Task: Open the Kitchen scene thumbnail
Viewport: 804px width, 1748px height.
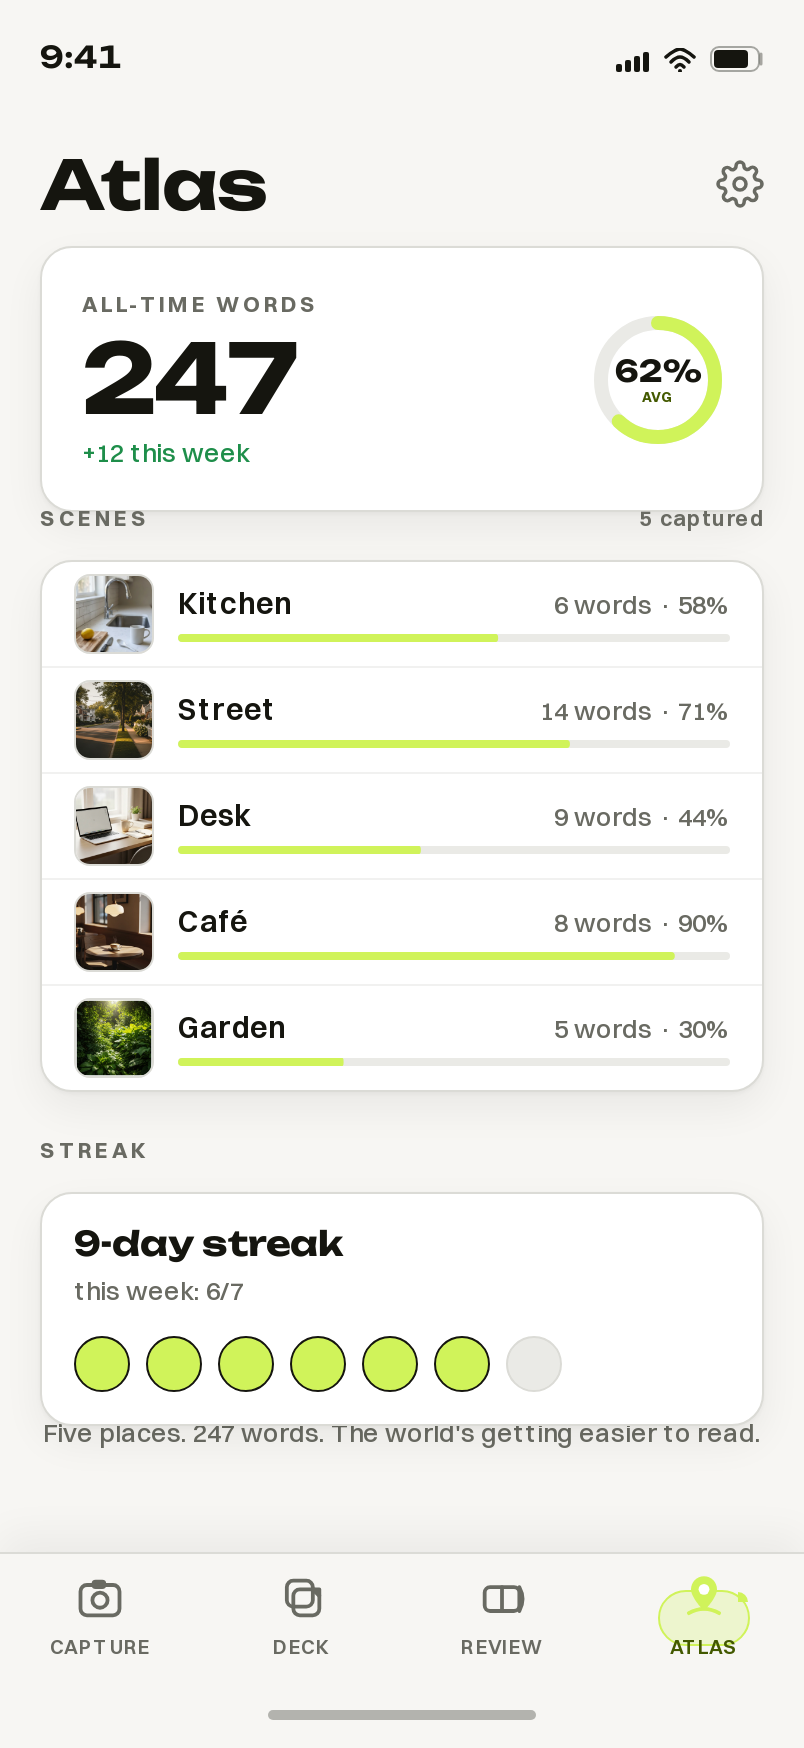Action: [114, 614]
